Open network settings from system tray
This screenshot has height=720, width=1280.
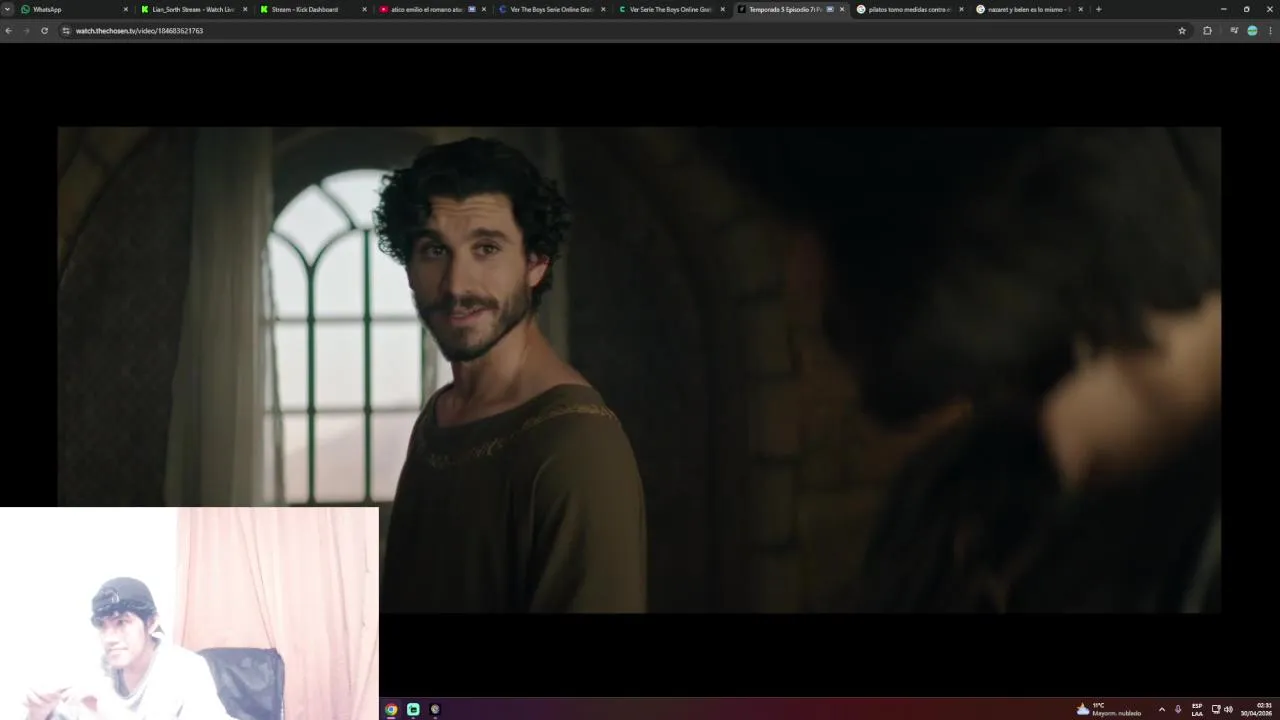pyautogui.click(x=1216, y=709)
